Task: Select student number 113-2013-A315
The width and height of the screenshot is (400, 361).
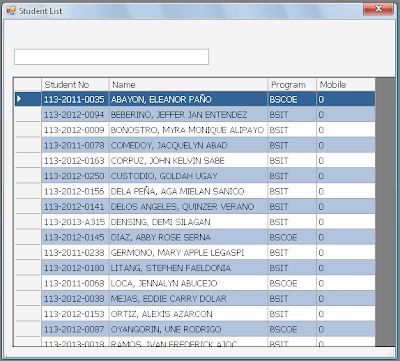Action: [x=75, y=222]
